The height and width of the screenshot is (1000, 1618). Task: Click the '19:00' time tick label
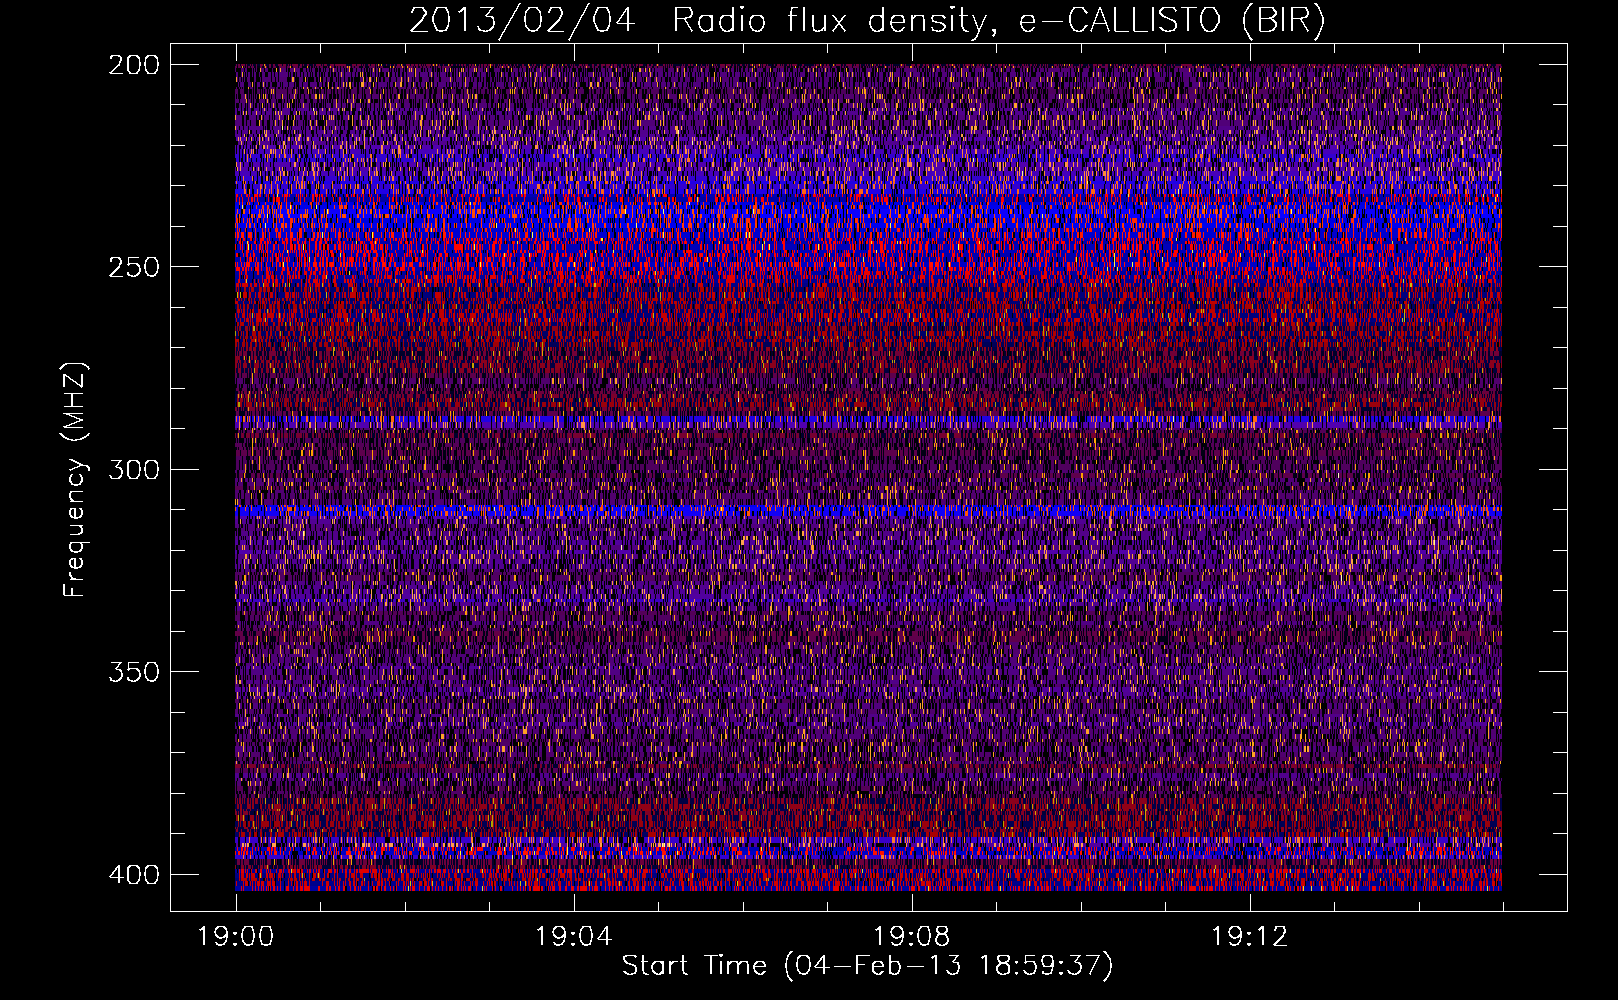(x=236, y=937)
